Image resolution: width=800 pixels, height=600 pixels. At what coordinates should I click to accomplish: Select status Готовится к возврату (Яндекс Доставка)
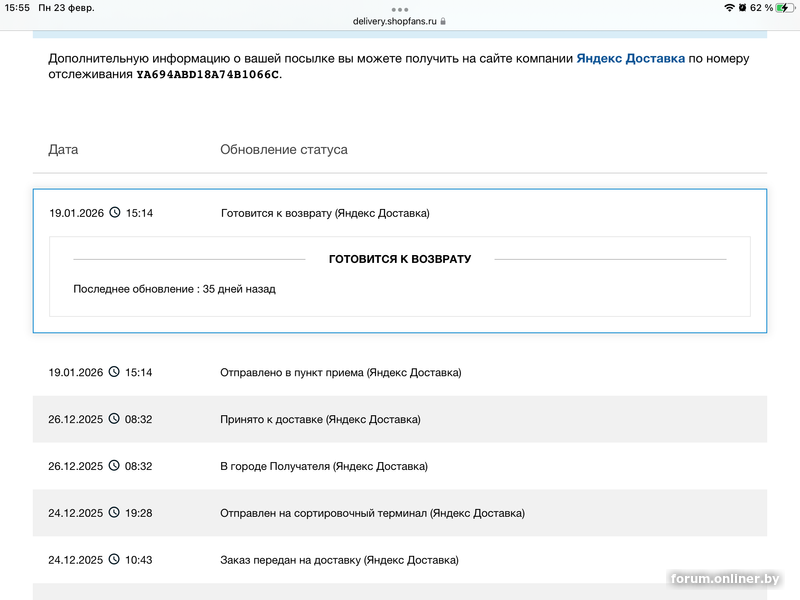[325, 213]
